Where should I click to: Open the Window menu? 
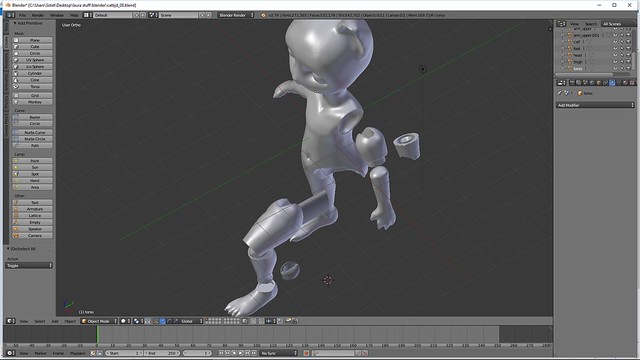coord(57,15)
